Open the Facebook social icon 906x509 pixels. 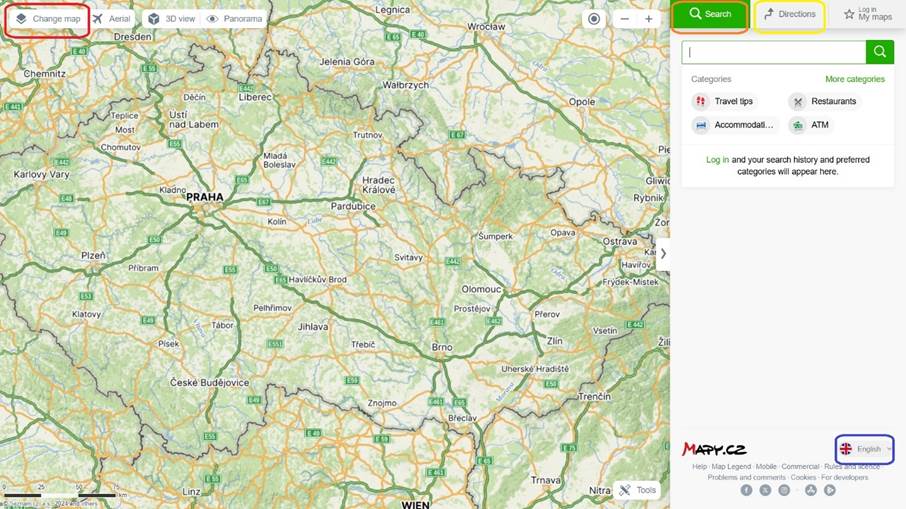(746, 490)
